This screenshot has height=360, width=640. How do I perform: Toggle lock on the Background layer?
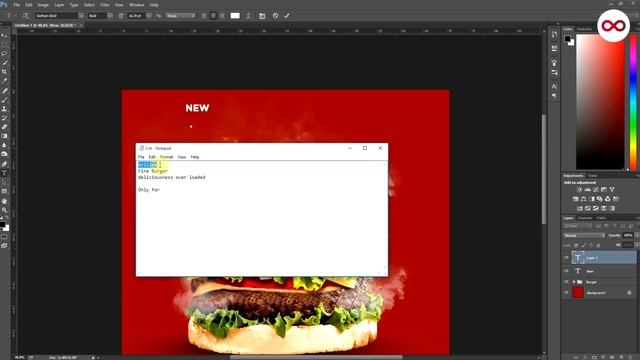629,293
